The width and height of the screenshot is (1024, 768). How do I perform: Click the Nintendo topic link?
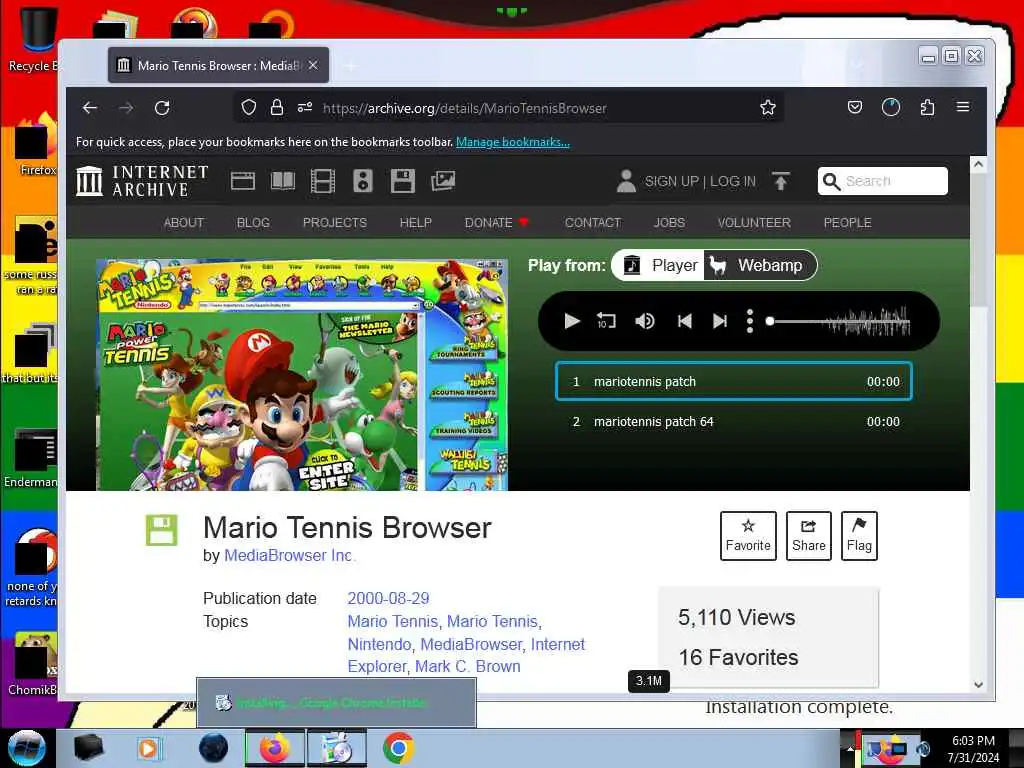pos(379,644)
